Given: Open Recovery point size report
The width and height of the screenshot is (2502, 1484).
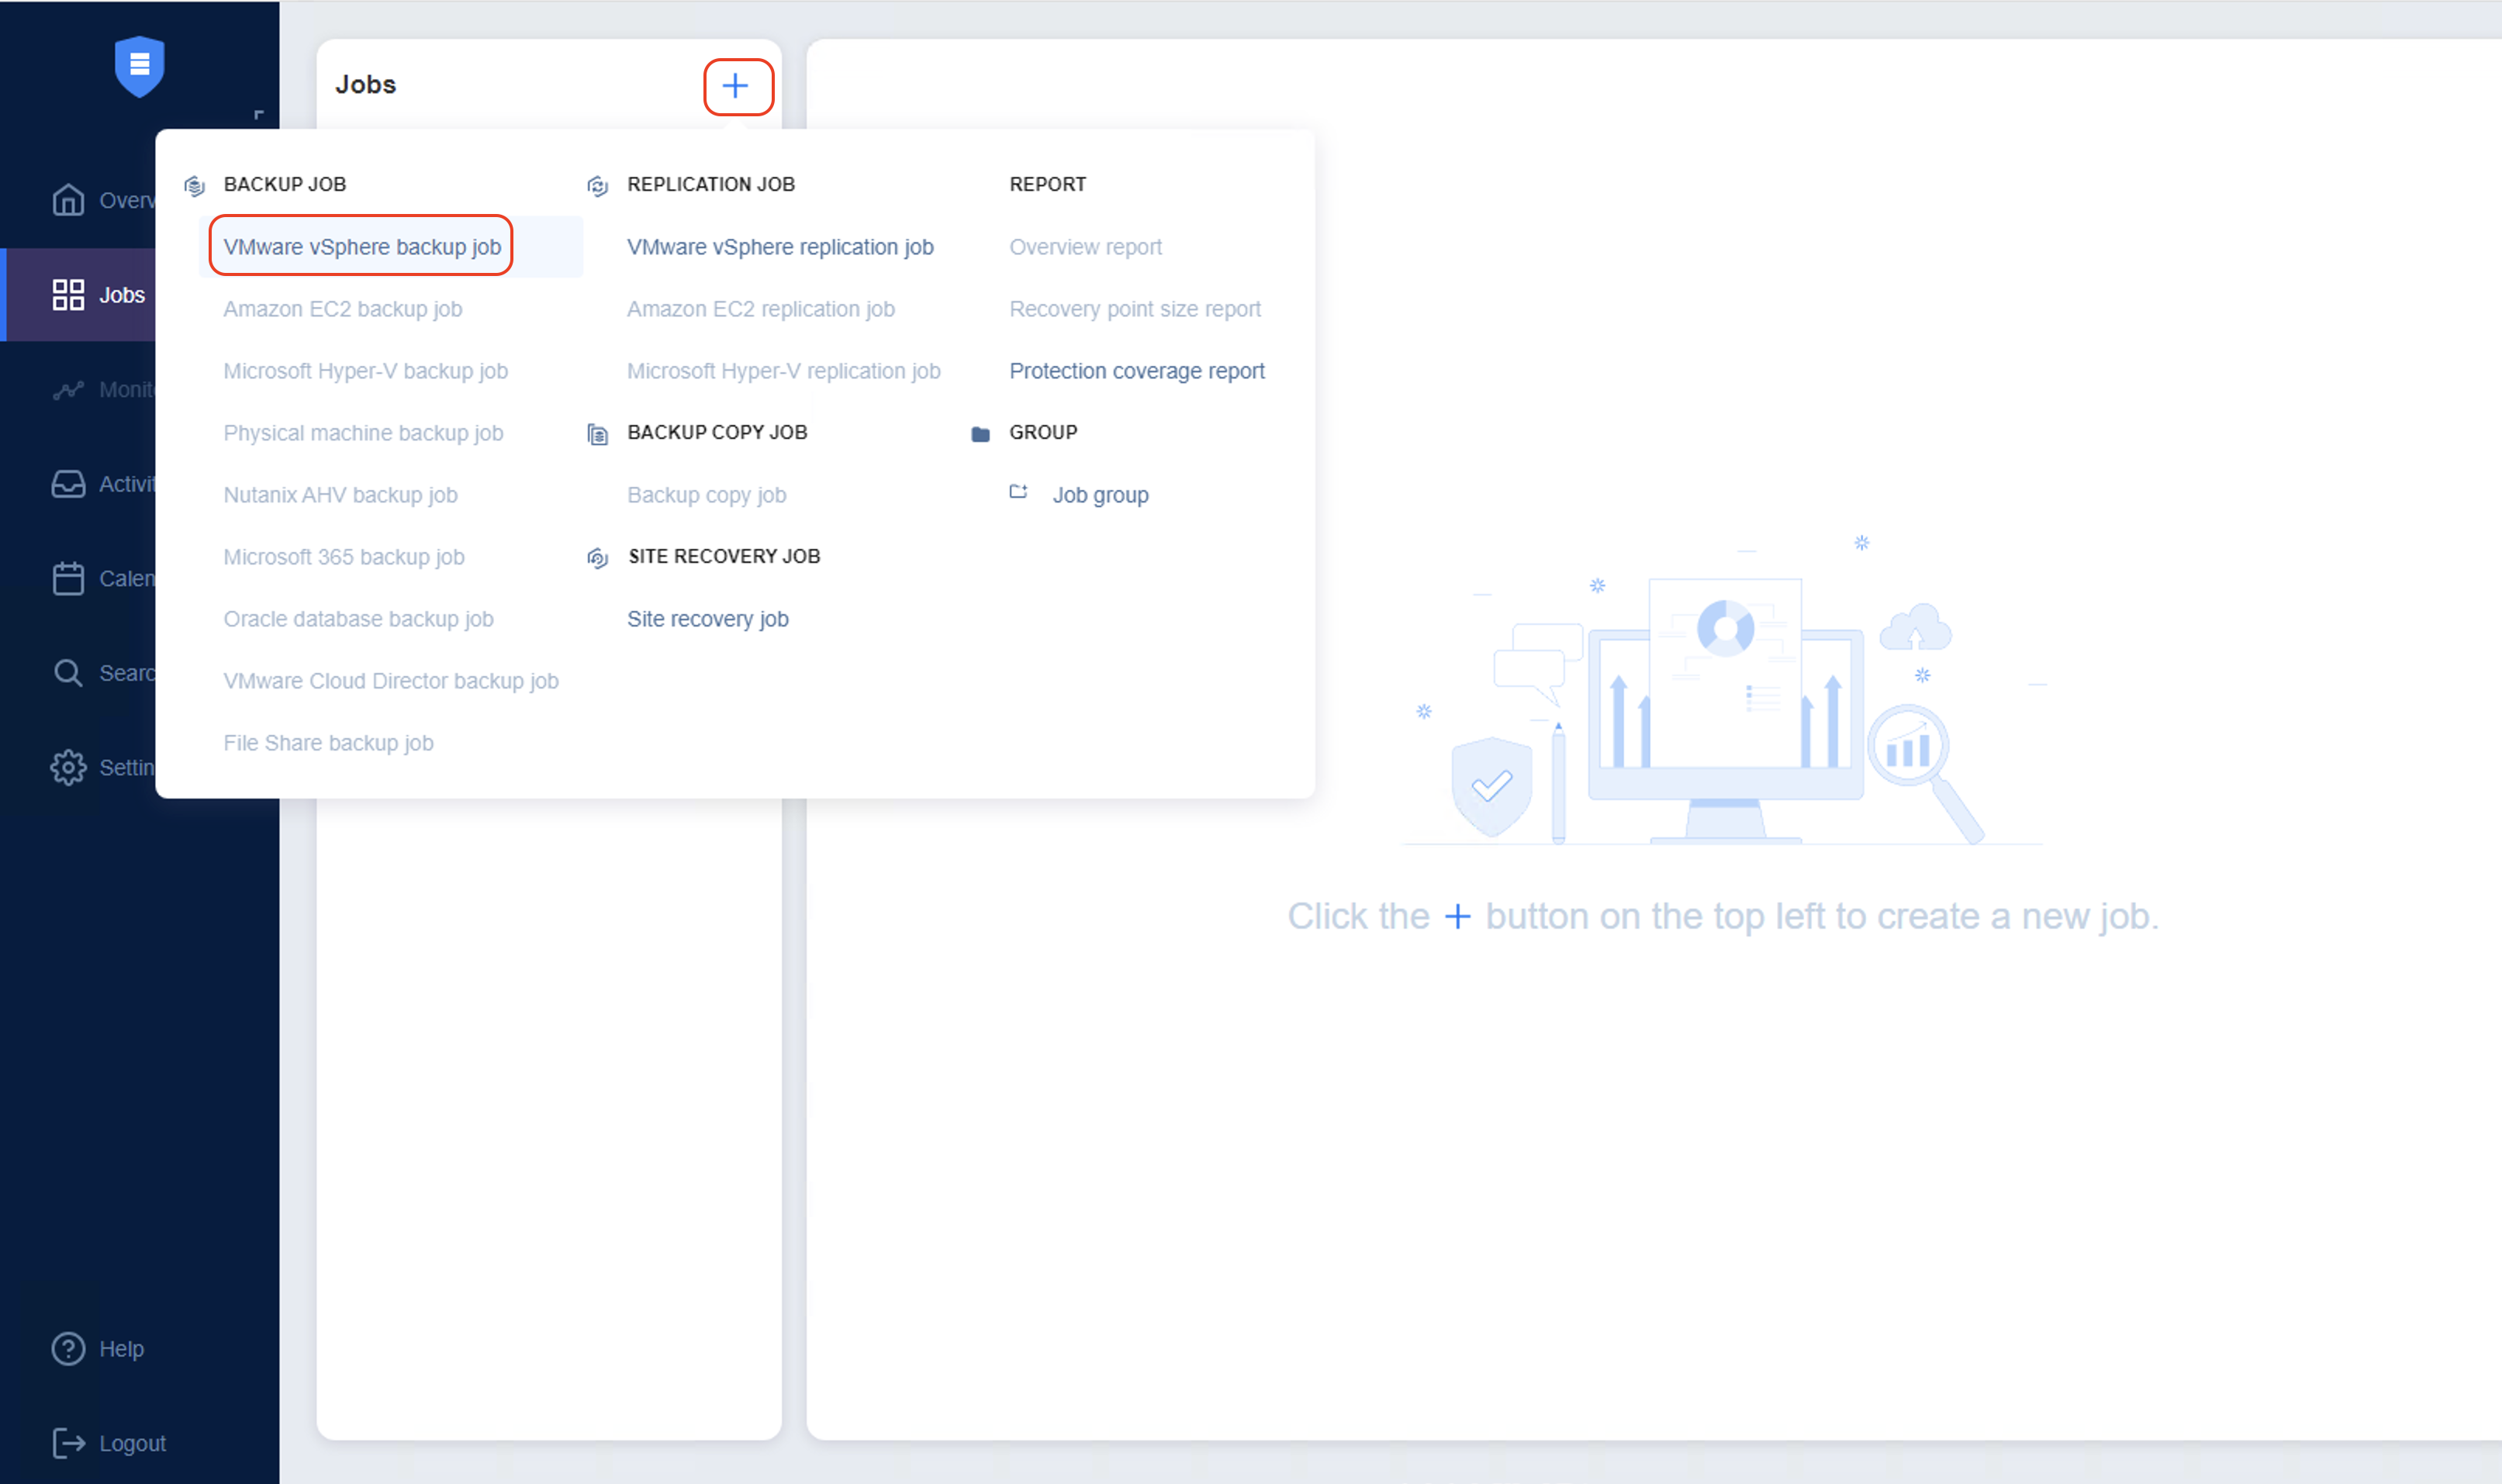Looking at the screenshot, I should [x=1135, y=309].
